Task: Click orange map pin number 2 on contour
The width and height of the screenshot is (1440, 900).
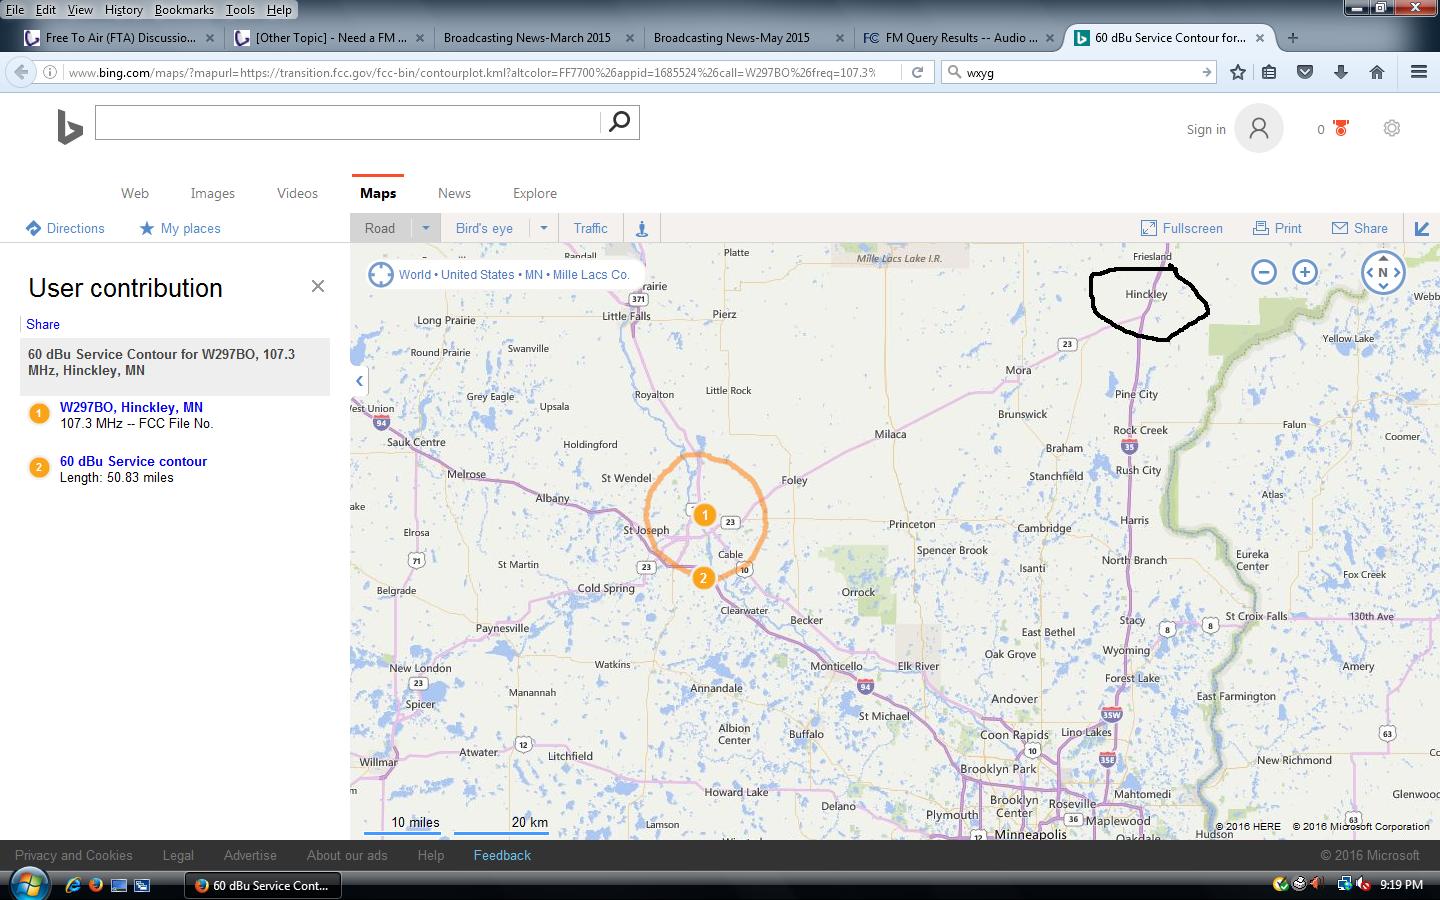Action: click(x=703, y=578)
